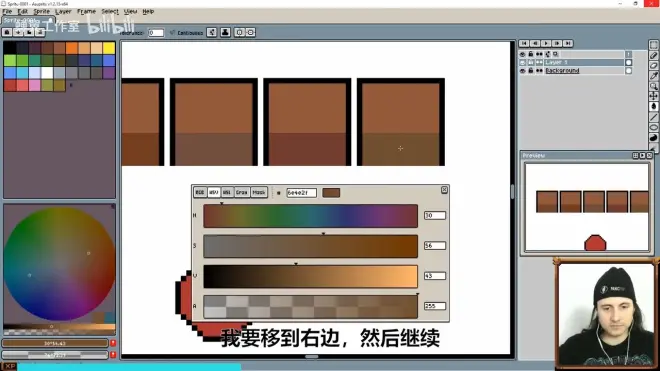Select the Eraser tool in the toolbox
This screenshot has height=371, width=660.
point(653,65)
